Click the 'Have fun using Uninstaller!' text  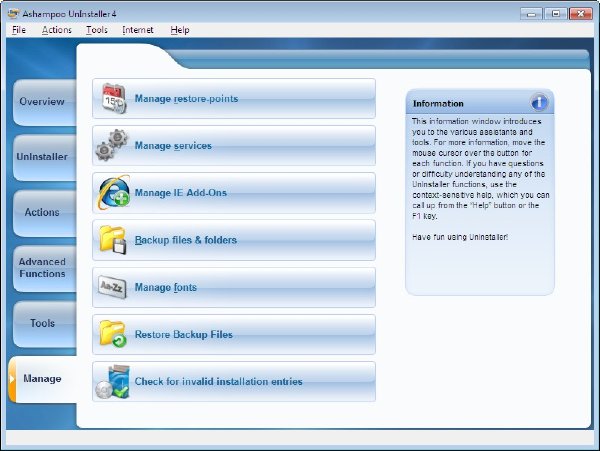(x=460, y=237)
